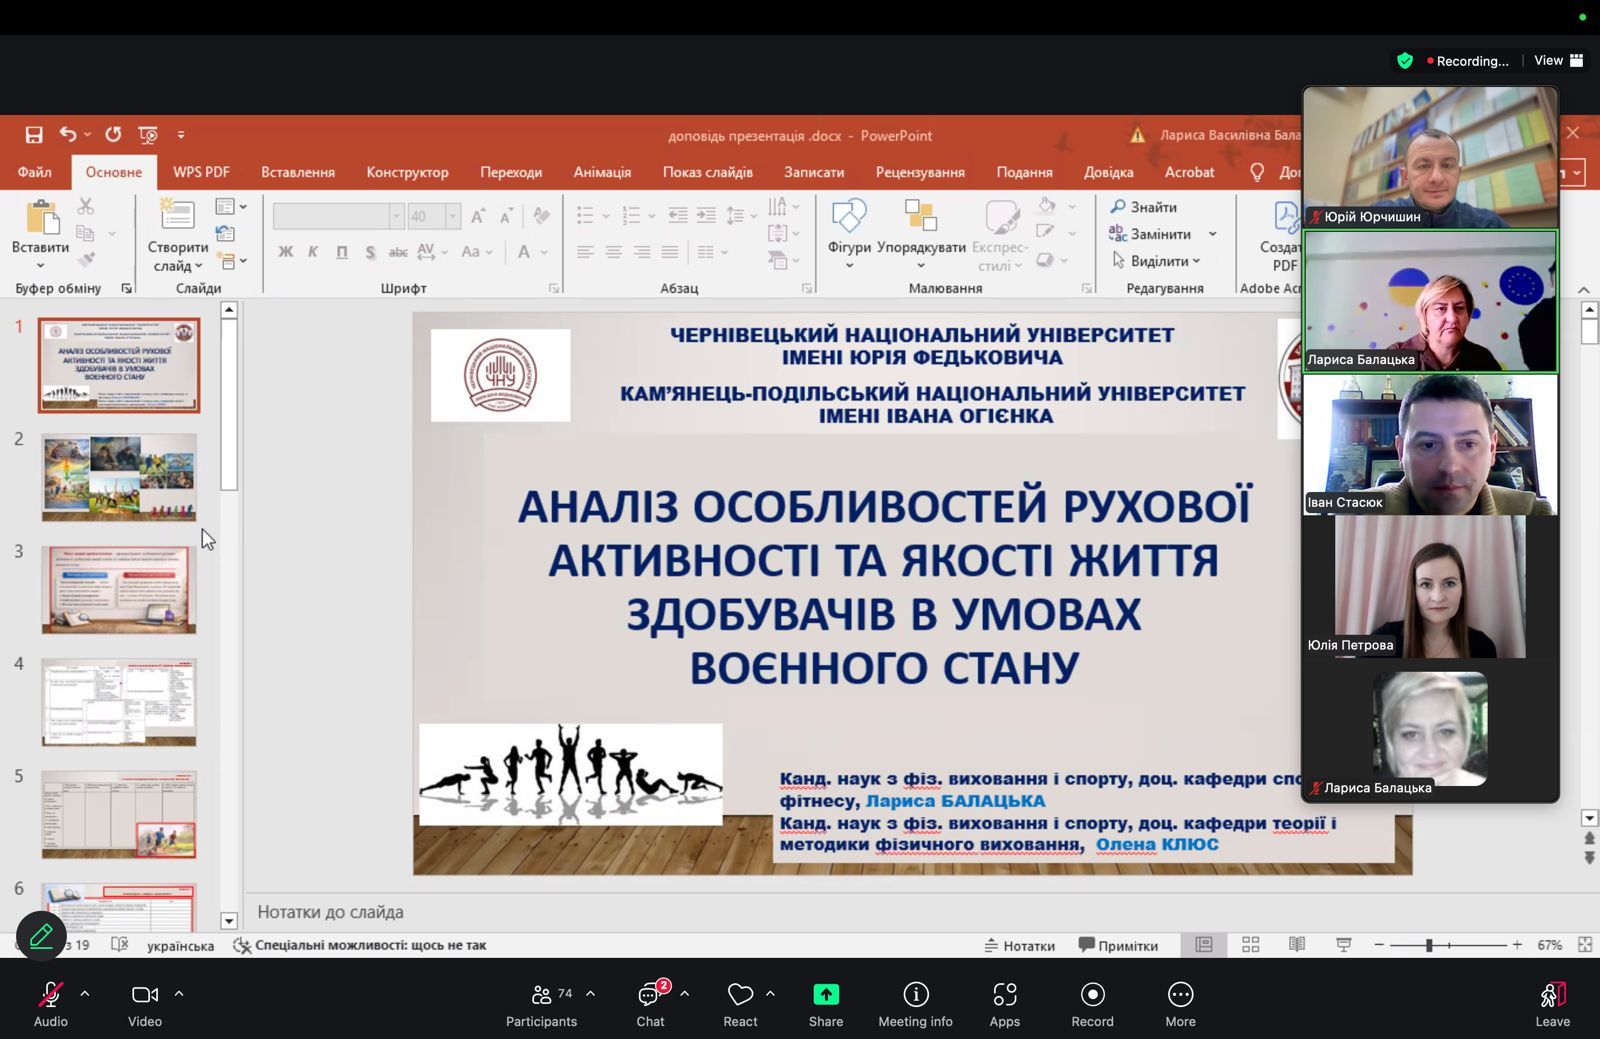The width and height of the screenshot is (1600, 1039).
Task: Open the font size 40 dropdown
Action: click(452, 216)
